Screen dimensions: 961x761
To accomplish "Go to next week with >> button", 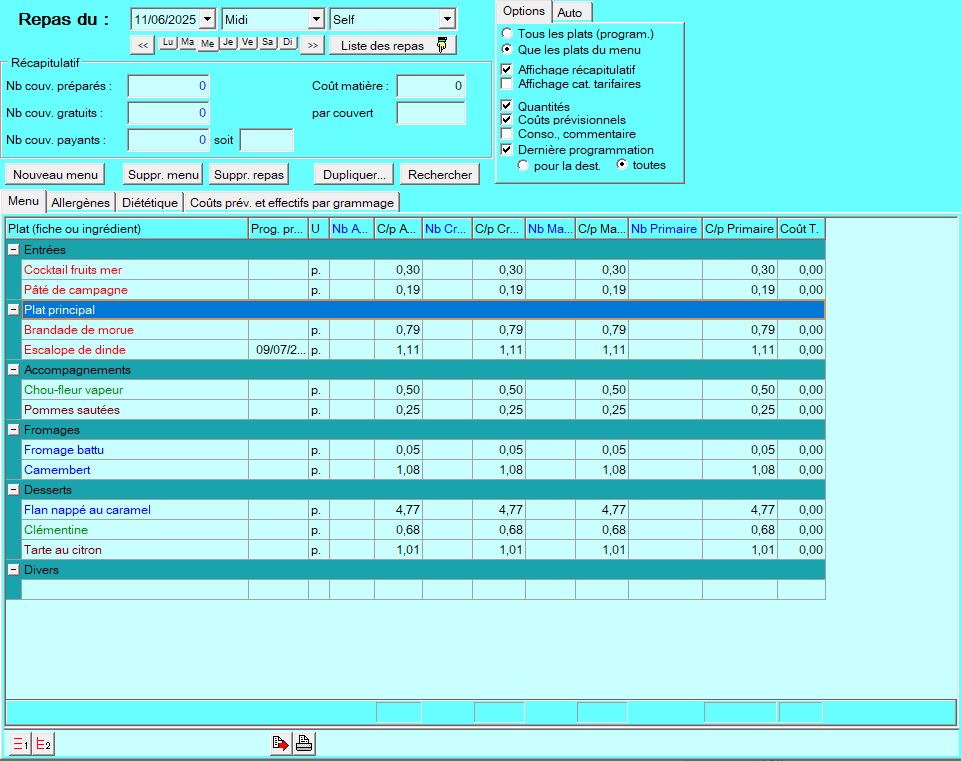I will [313, 44].
